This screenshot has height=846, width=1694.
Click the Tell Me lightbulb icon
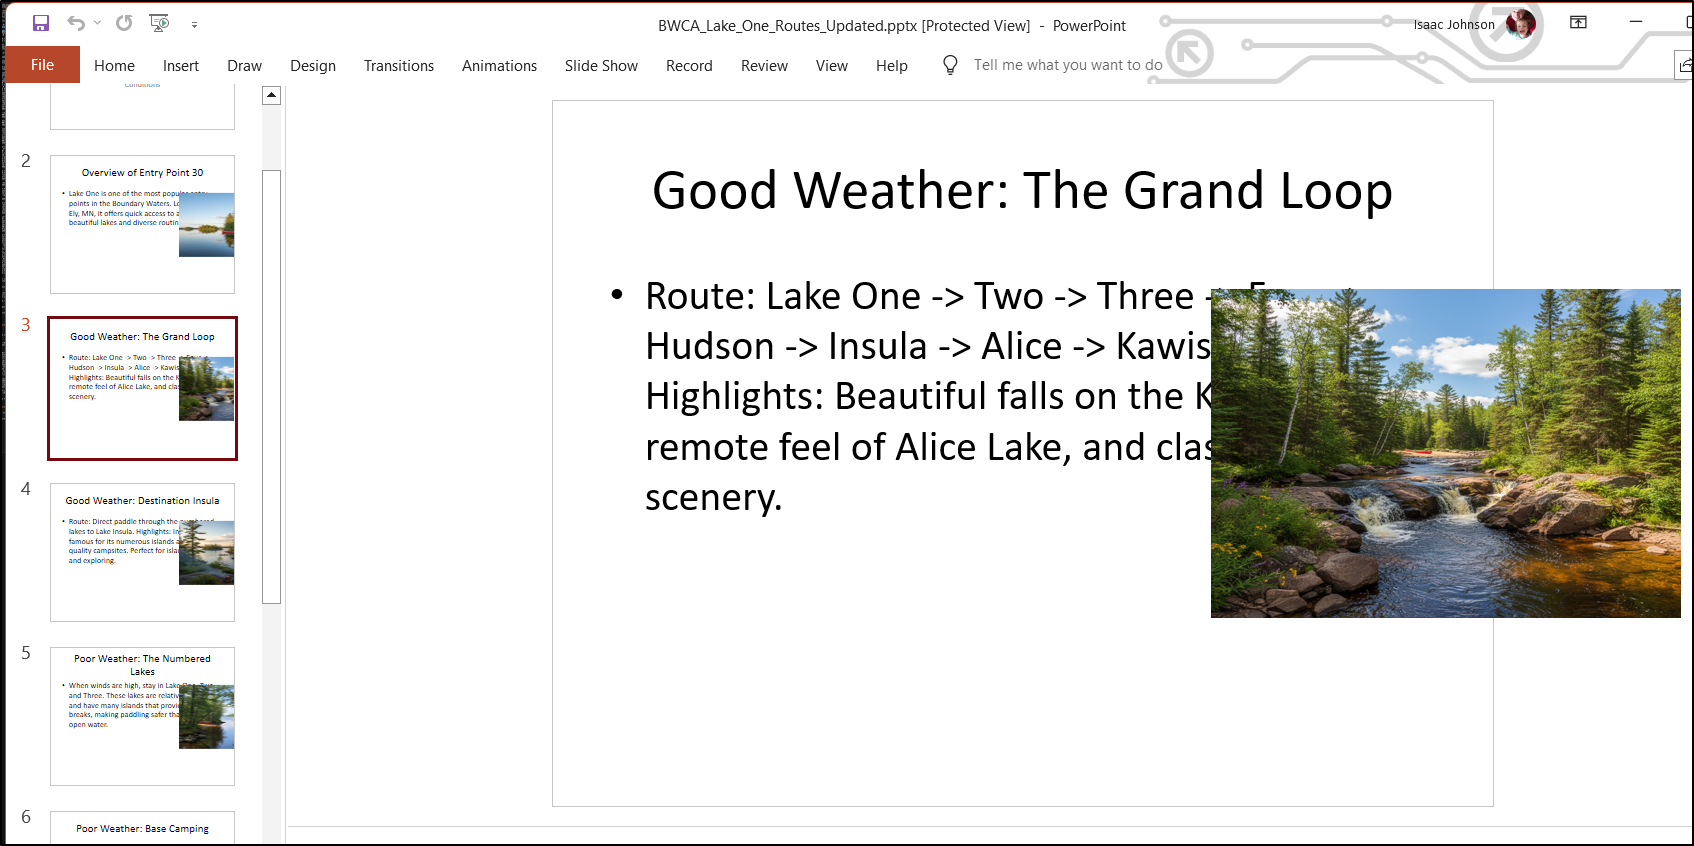click(x=950, y=65)
